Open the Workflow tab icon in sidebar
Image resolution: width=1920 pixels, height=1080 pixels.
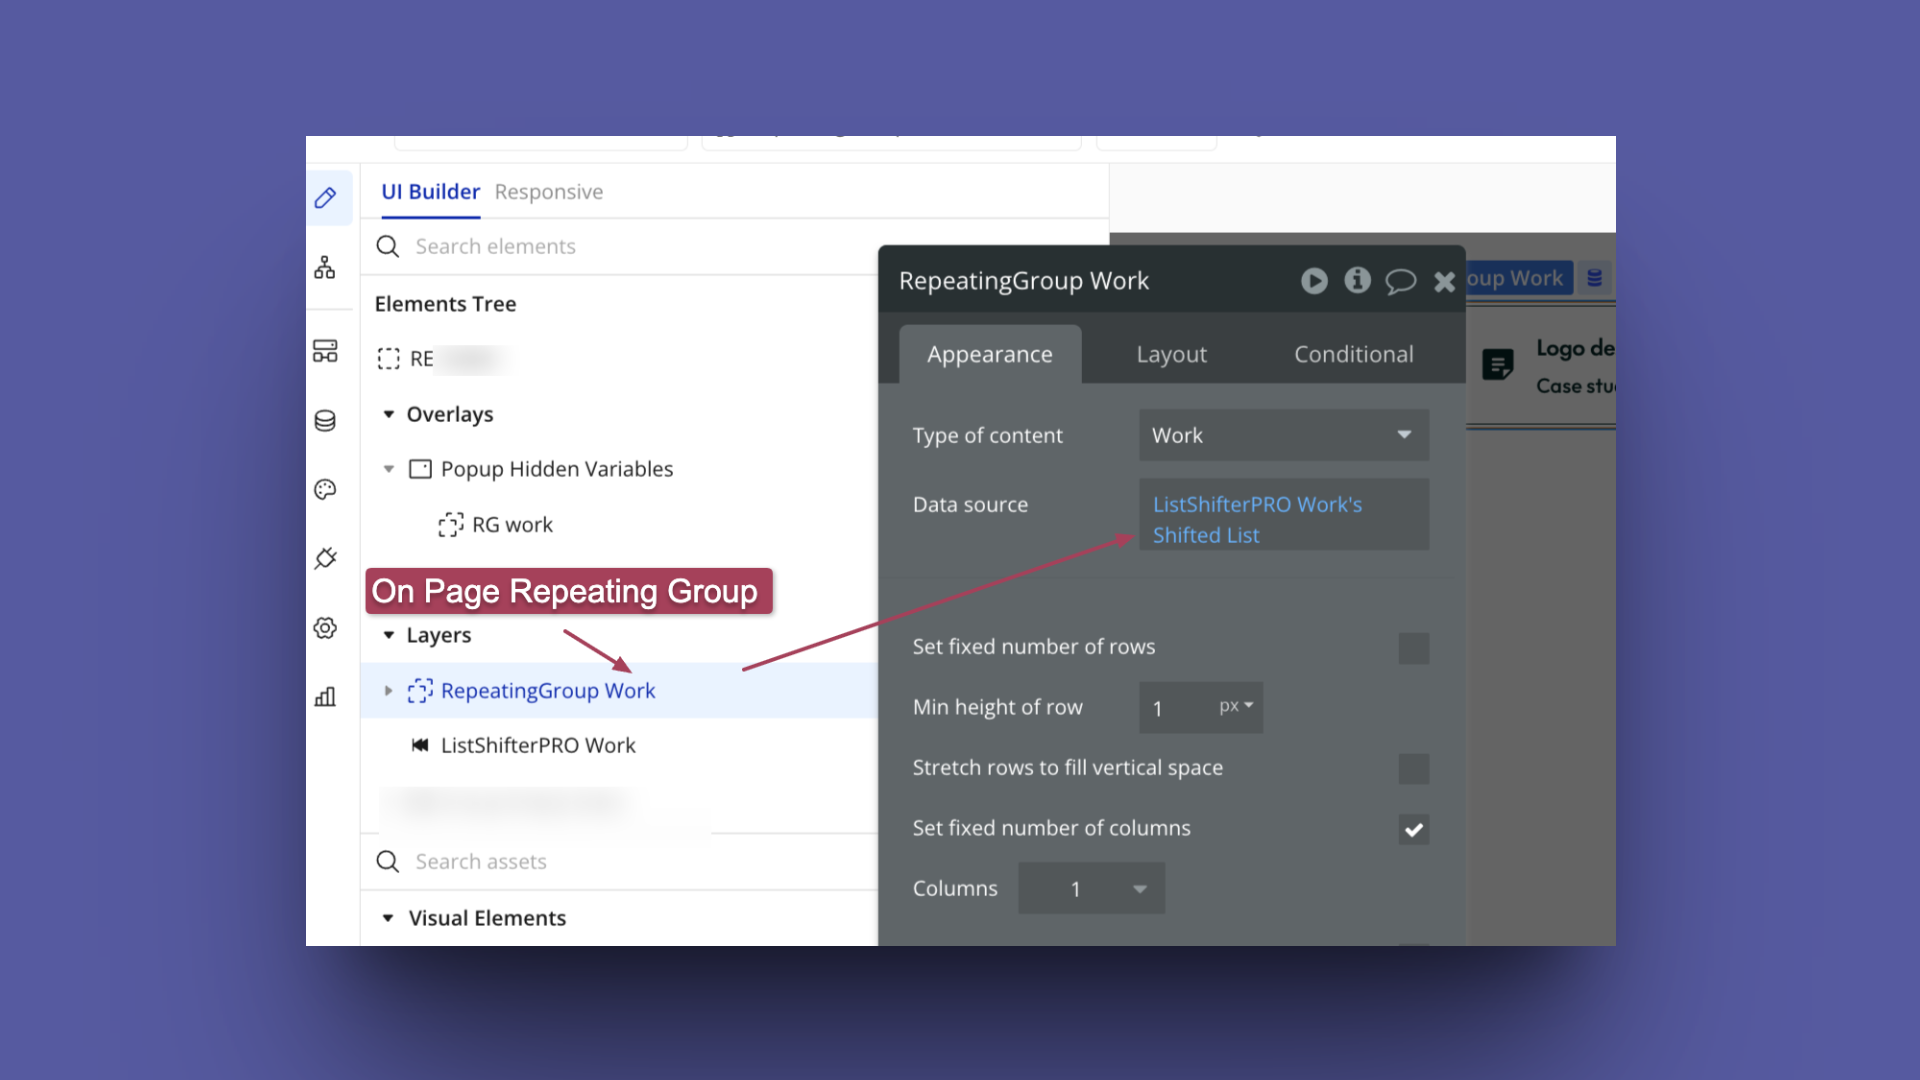pyautogui.click(x=325, y=267)
